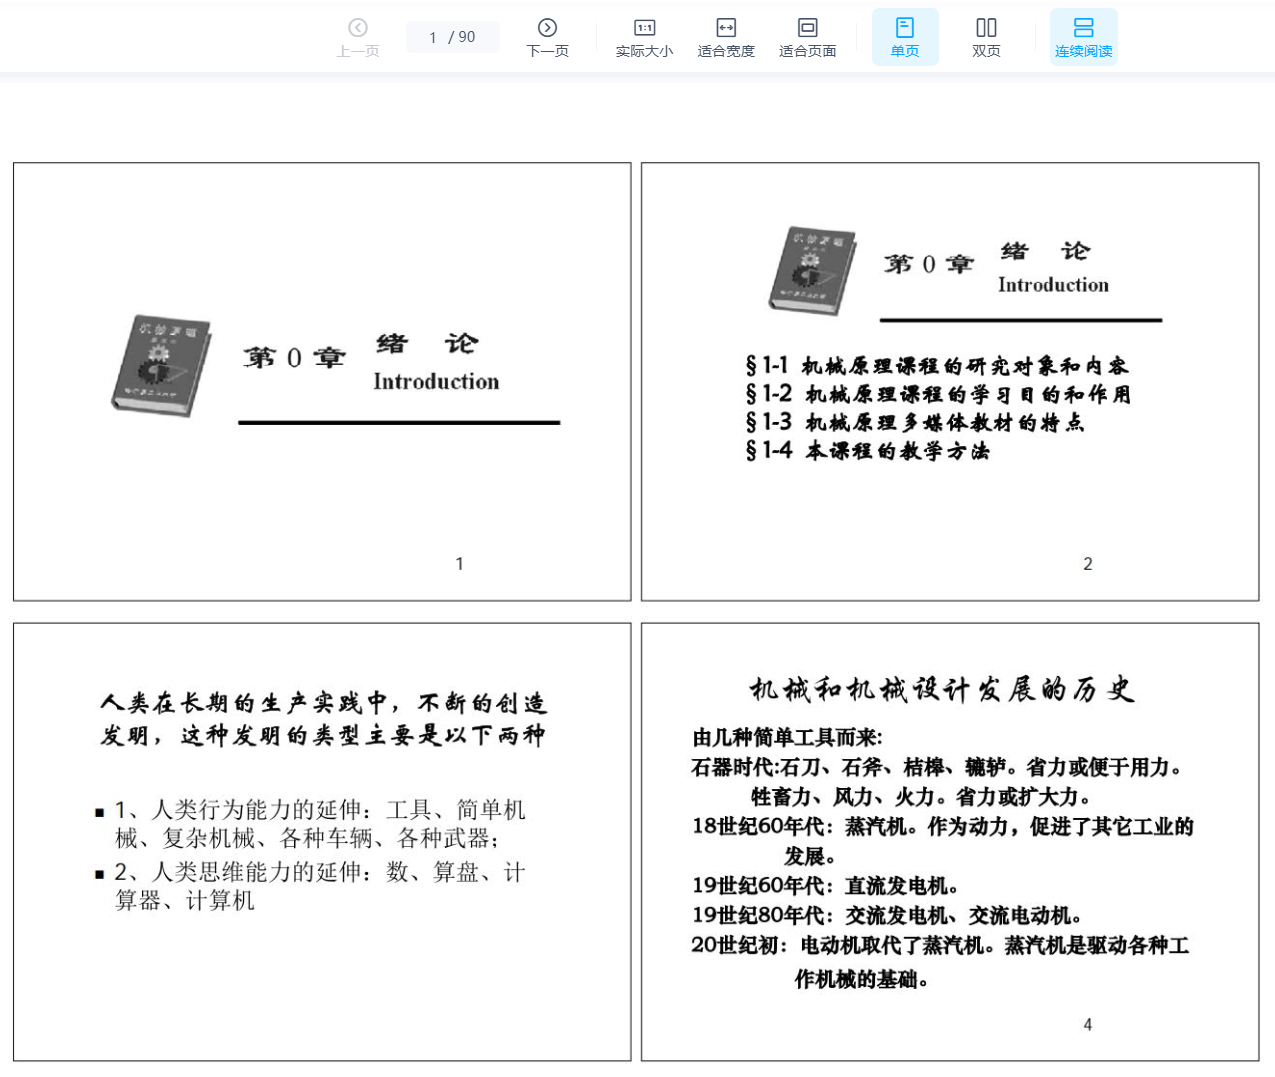Viewport: 1275px width, 1077px height.
Task: Click the book icon on slide 2
Action: click(812, 270)
